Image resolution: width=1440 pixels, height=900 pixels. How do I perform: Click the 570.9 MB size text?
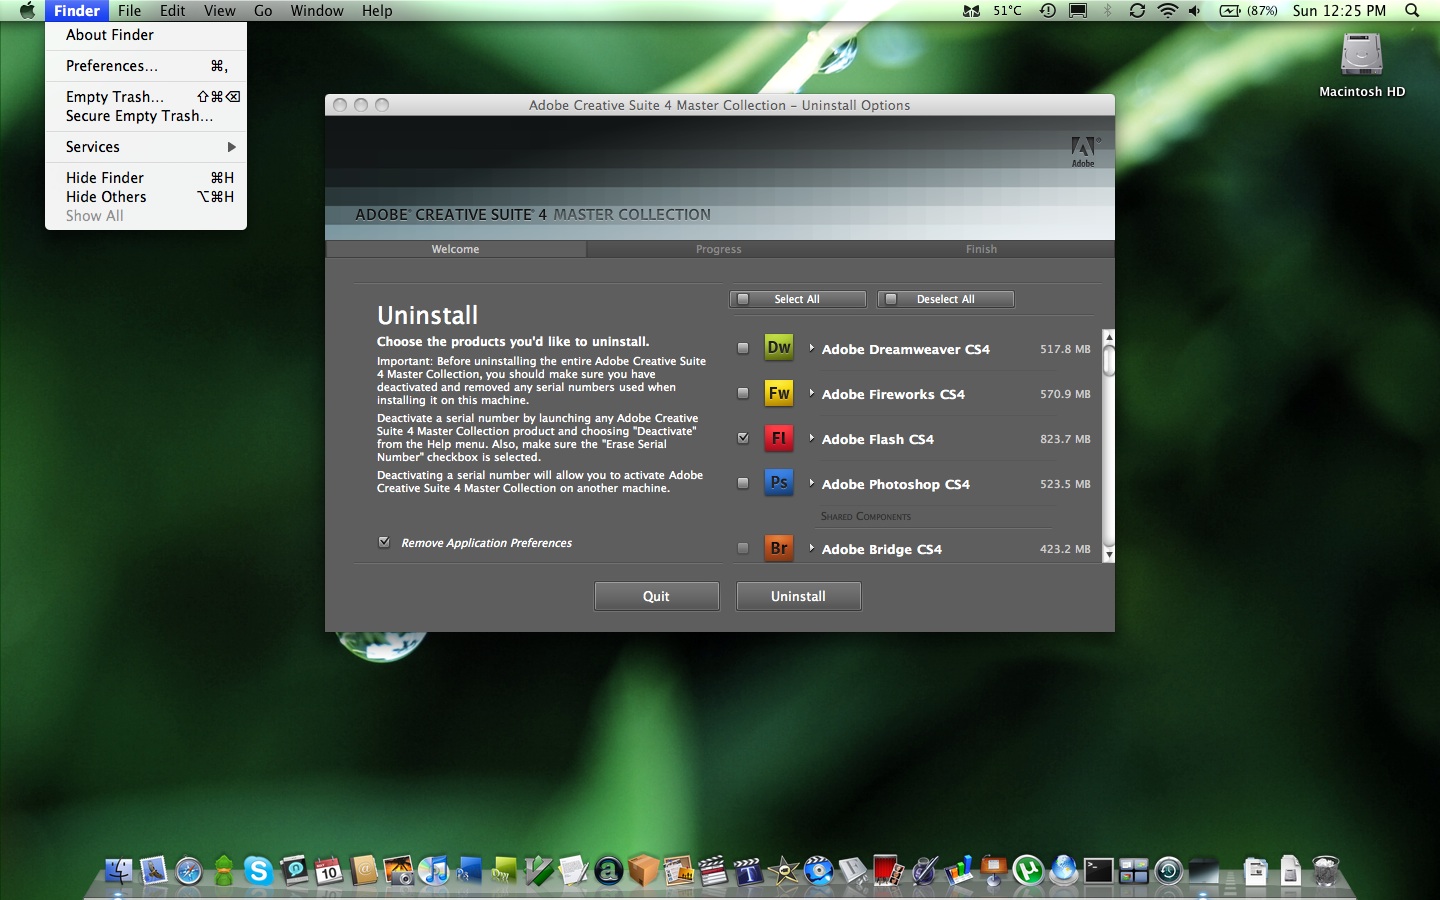1065,394
